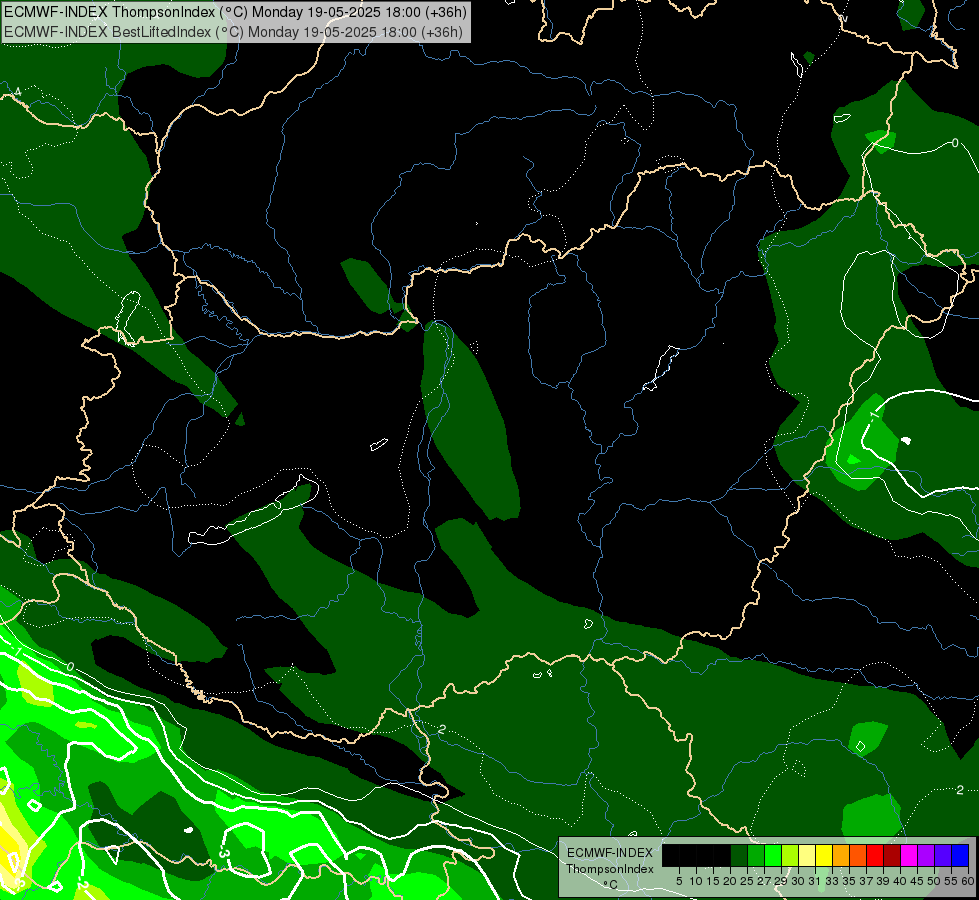Click legend tick value 29
The image size is (979, 900).
tap(781, 881)
